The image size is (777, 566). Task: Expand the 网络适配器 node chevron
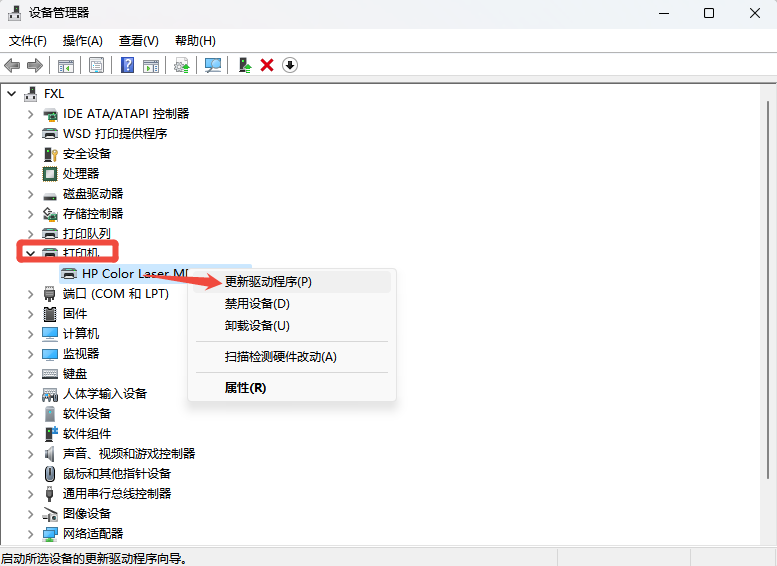(31, 534)
